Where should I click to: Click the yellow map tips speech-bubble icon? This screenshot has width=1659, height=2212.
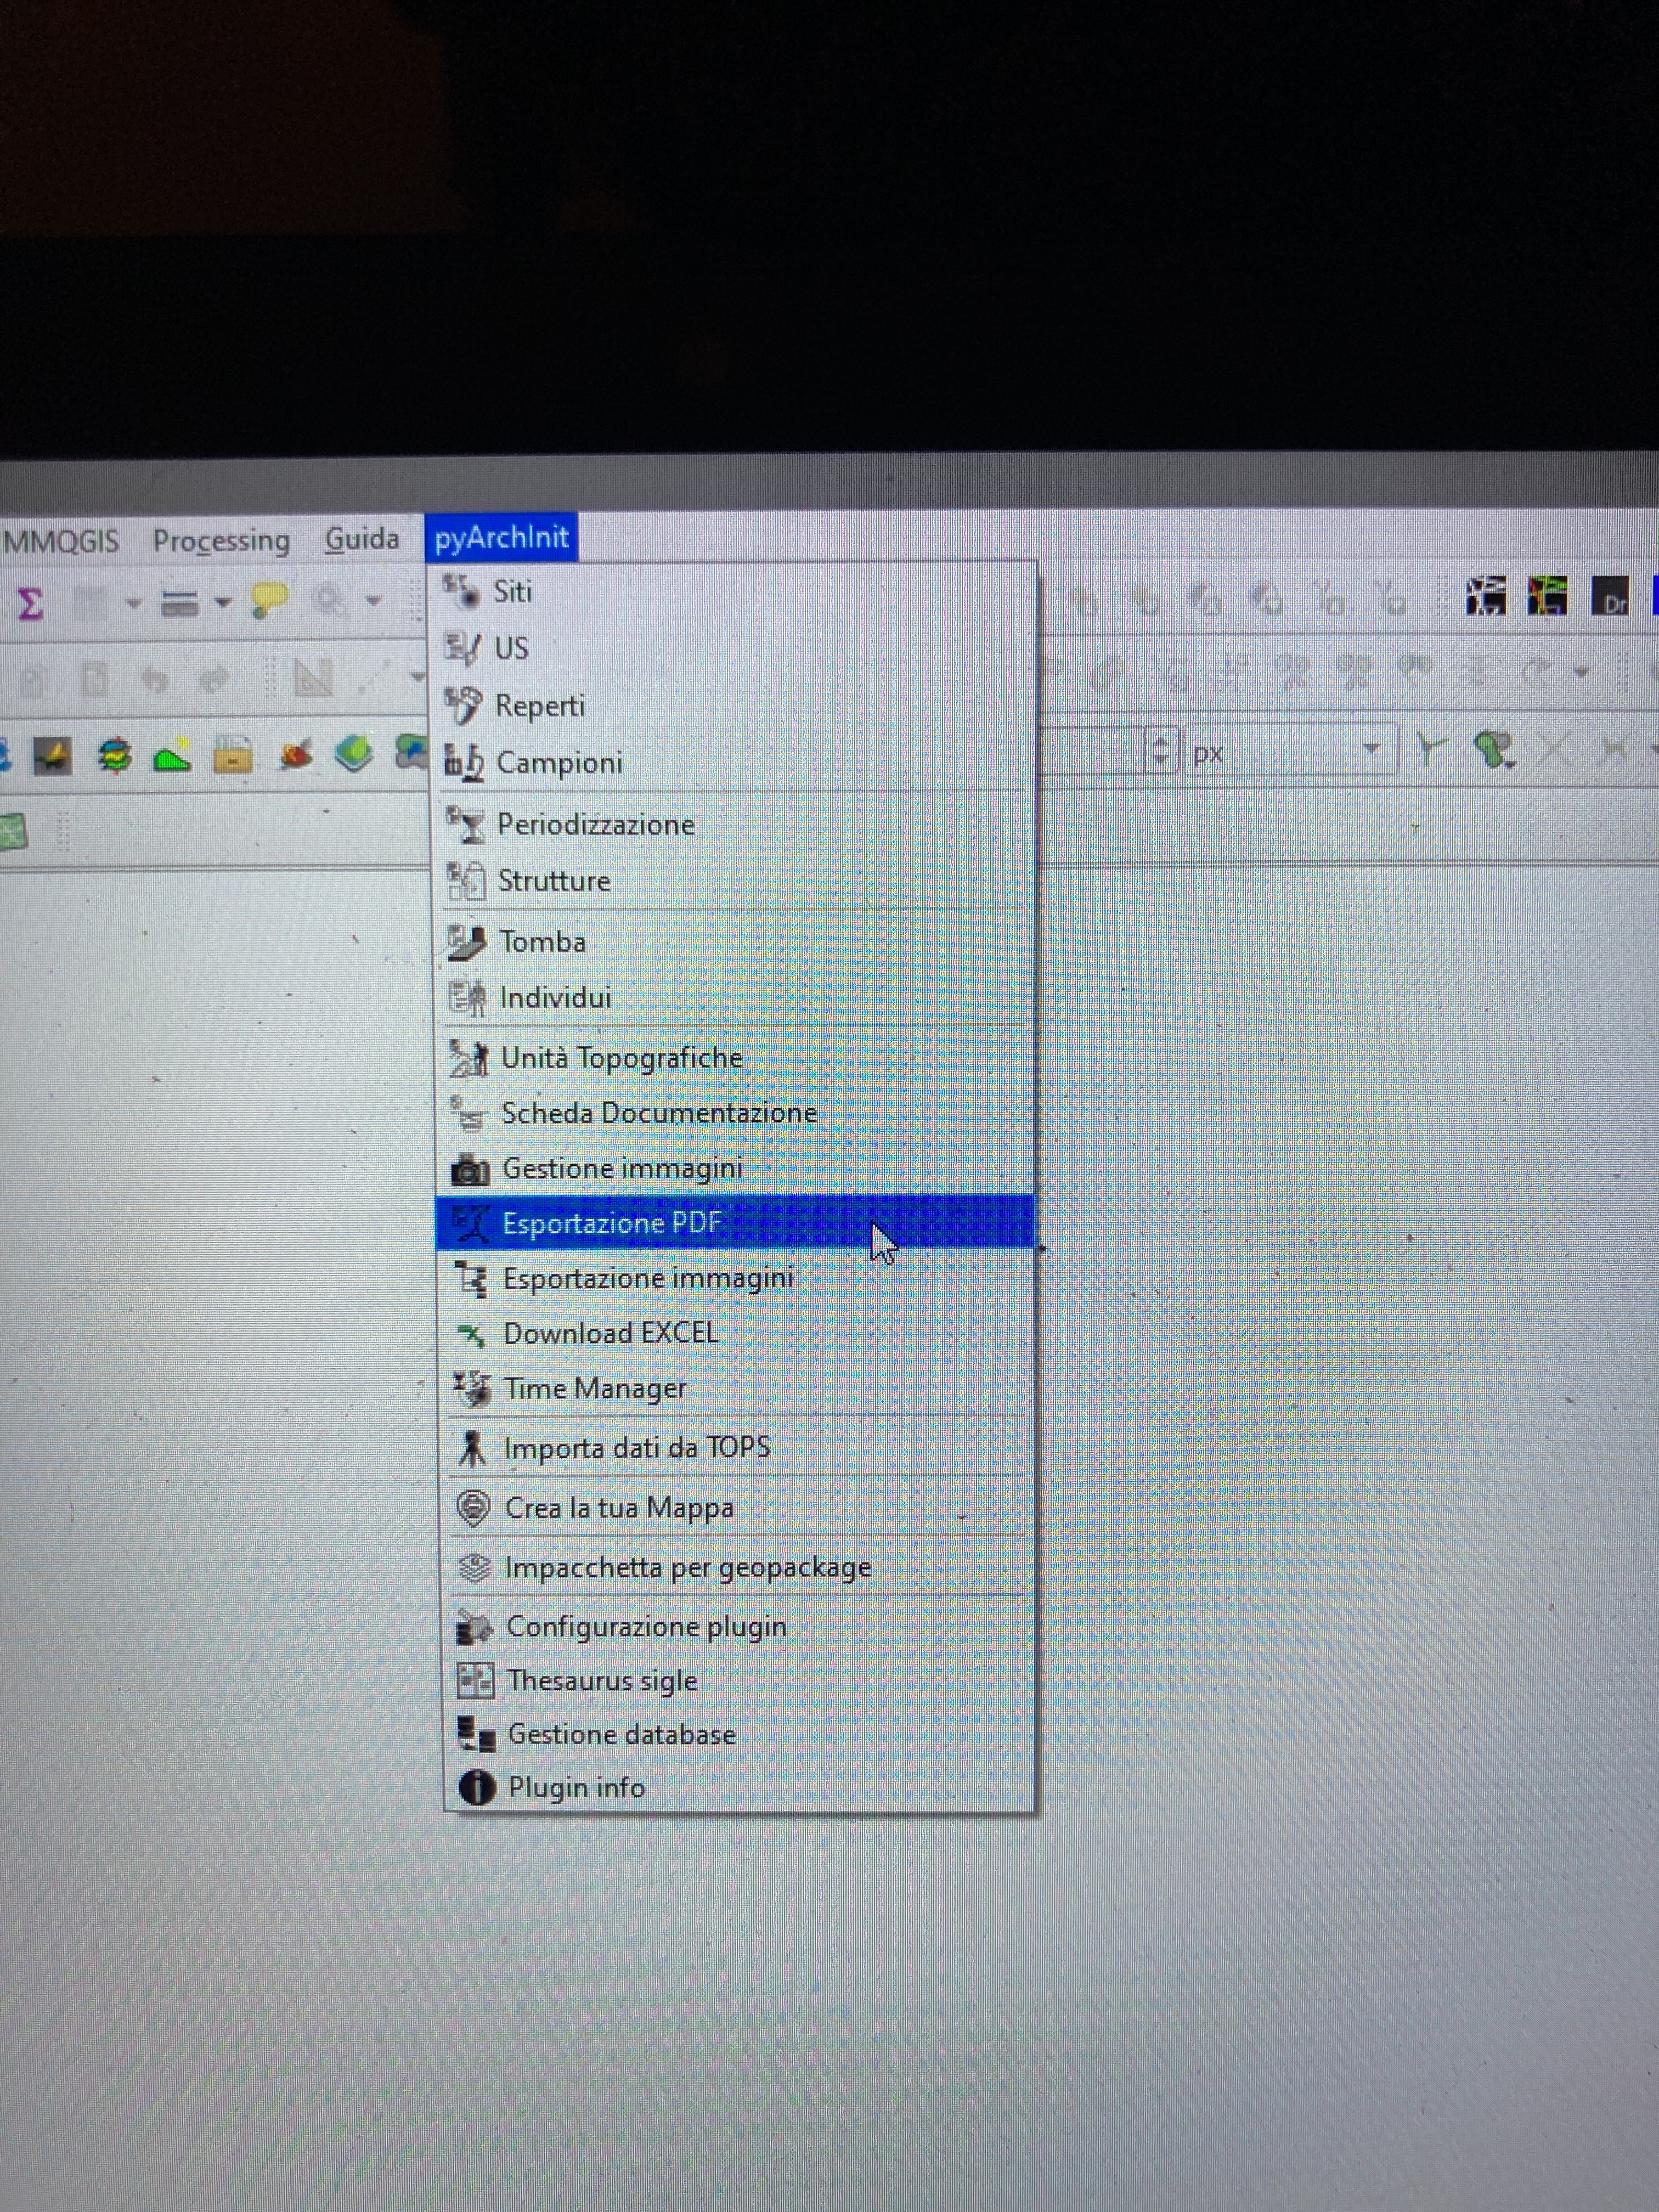click(x=269, y=600)
